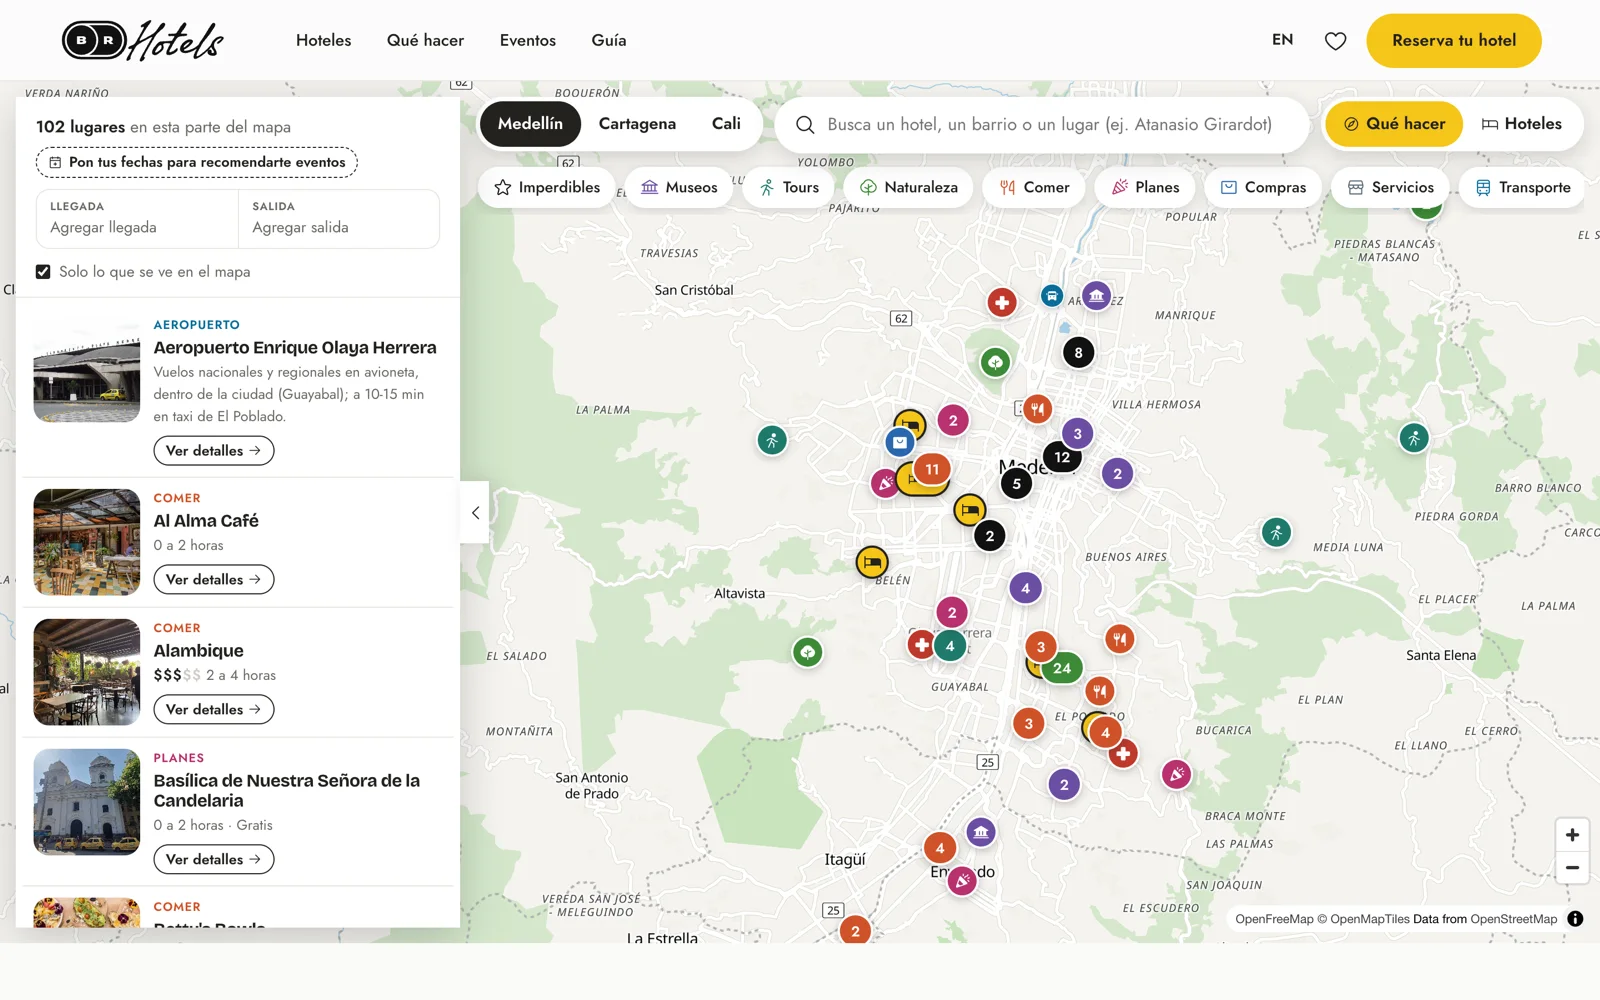Click the orange cluster marker showing 11

click(x=932, y=469)
